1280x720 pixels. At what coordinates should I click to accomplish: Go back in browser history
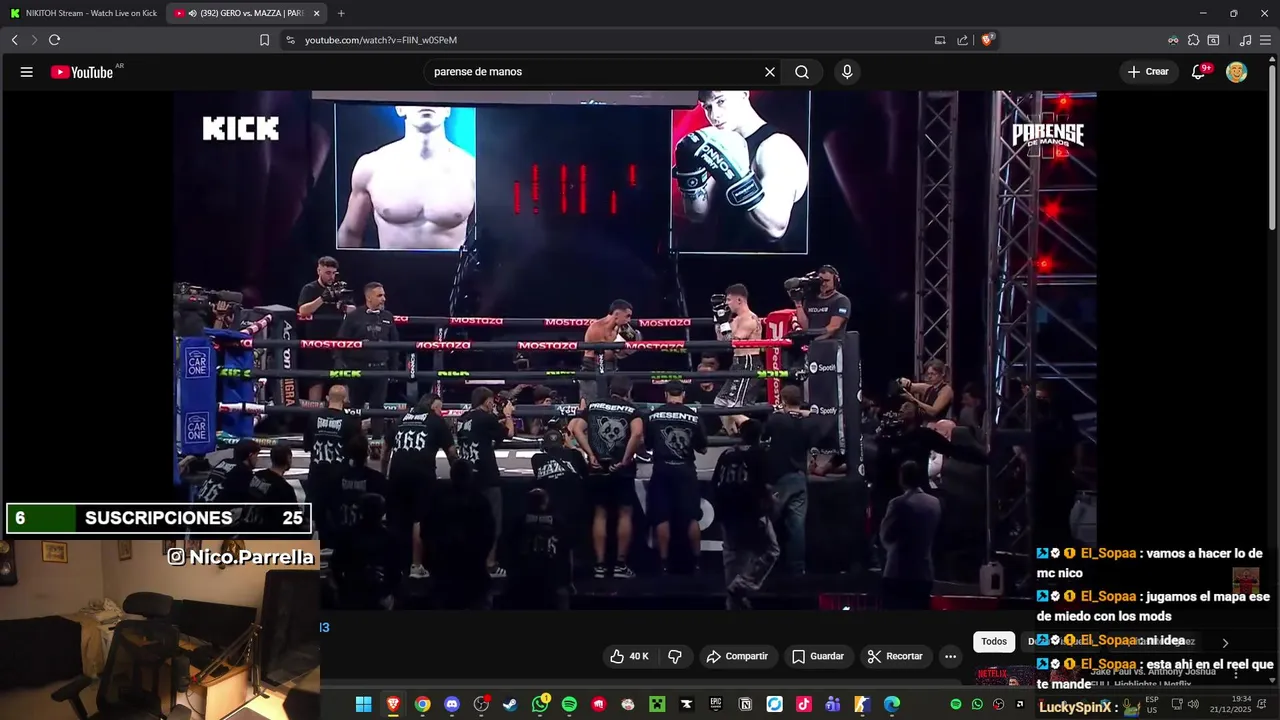[x=14, y=40]
